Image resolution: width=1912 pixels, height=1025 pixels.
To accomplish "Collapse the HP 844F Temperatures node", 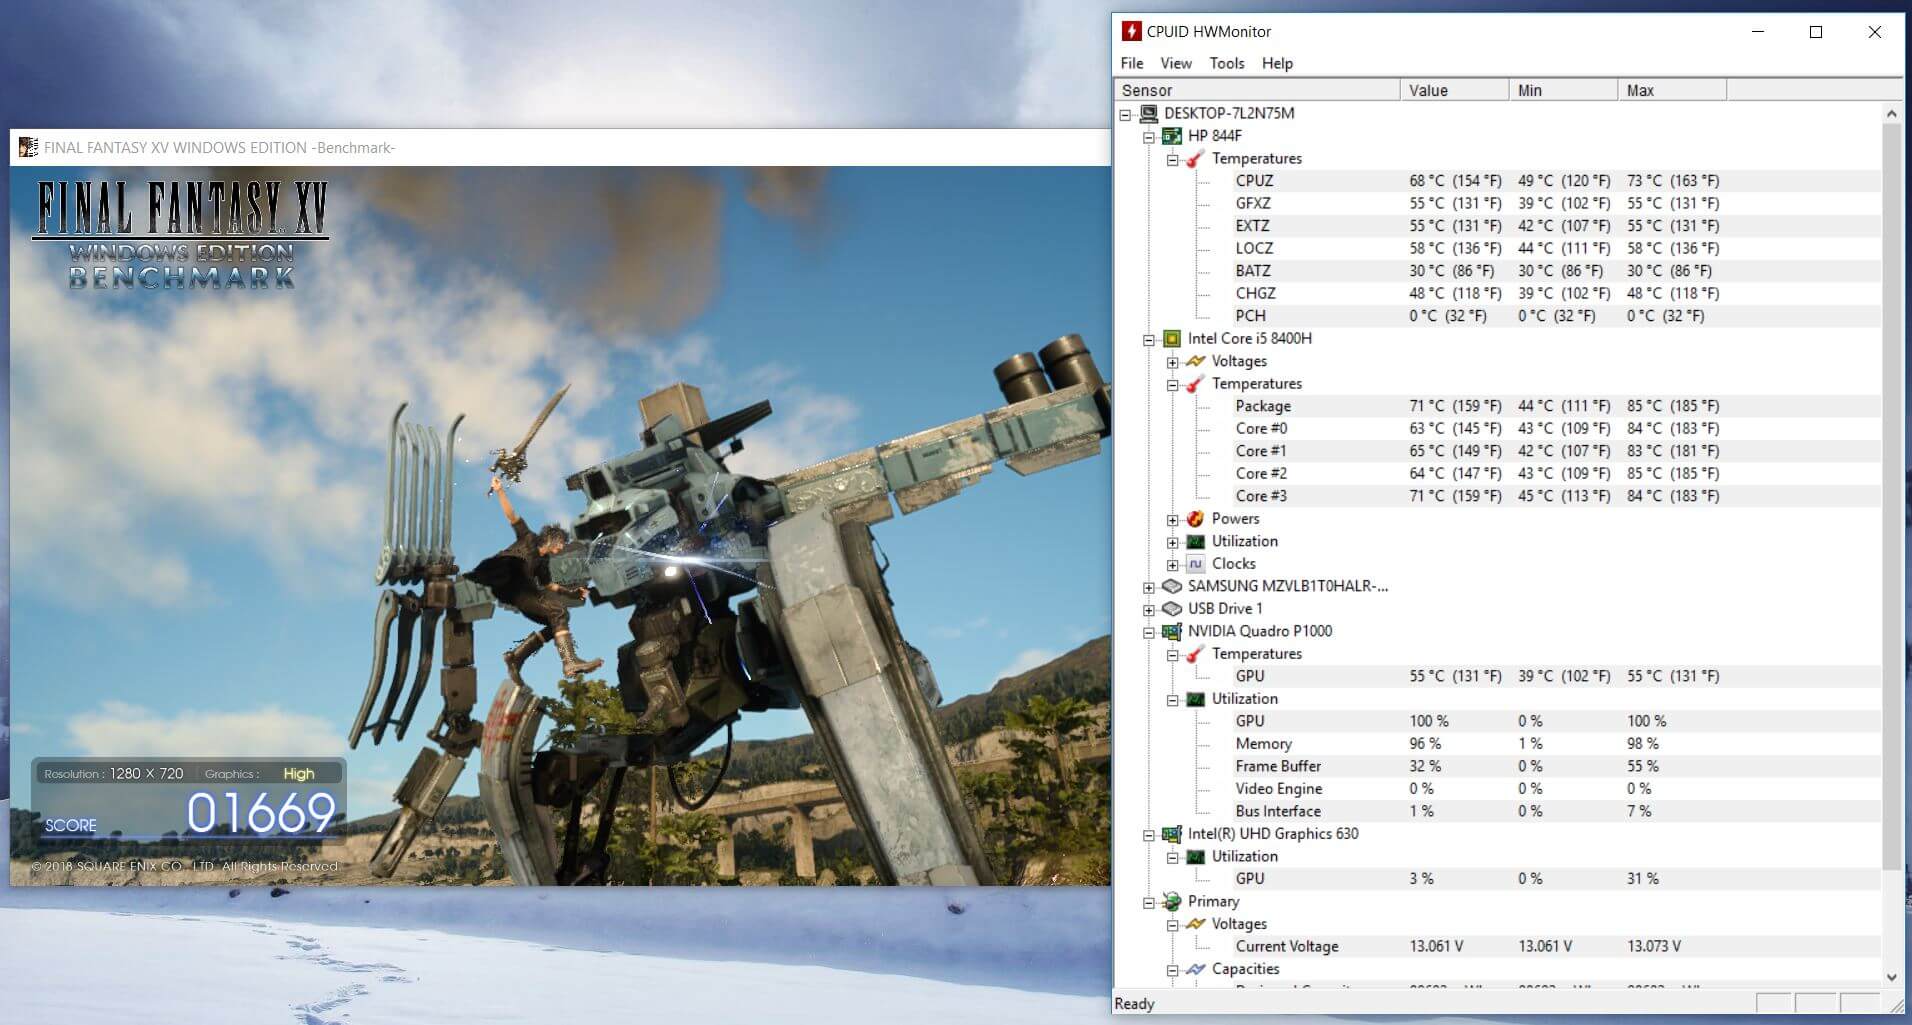I will tap(1173, 160).
